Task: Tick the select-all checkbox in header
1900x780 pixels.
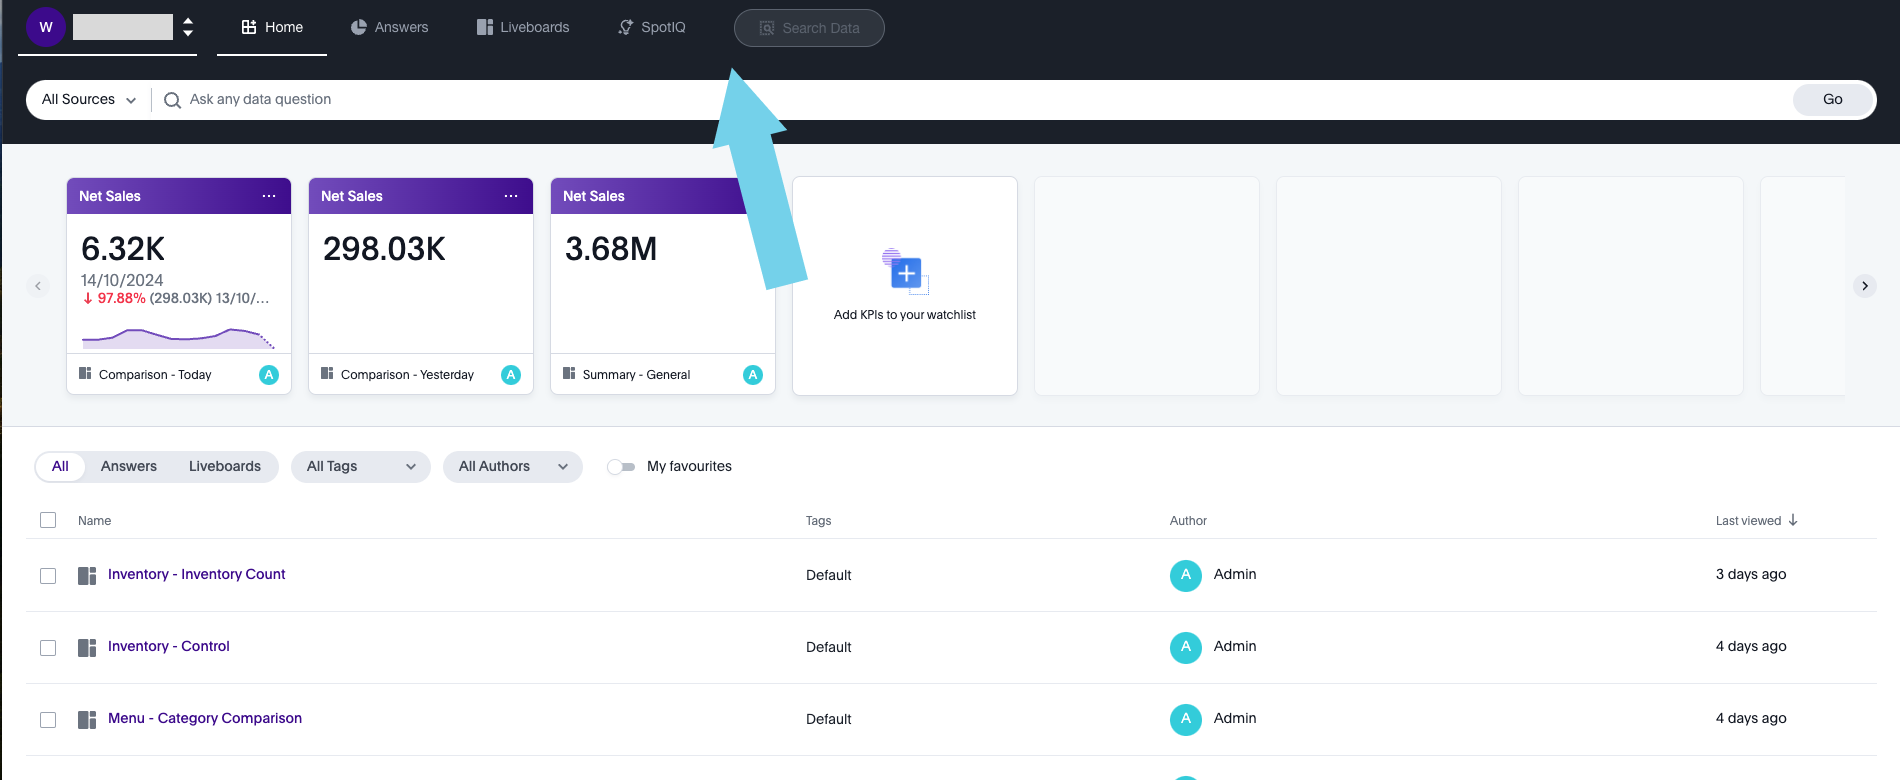Action: [48, 520]
